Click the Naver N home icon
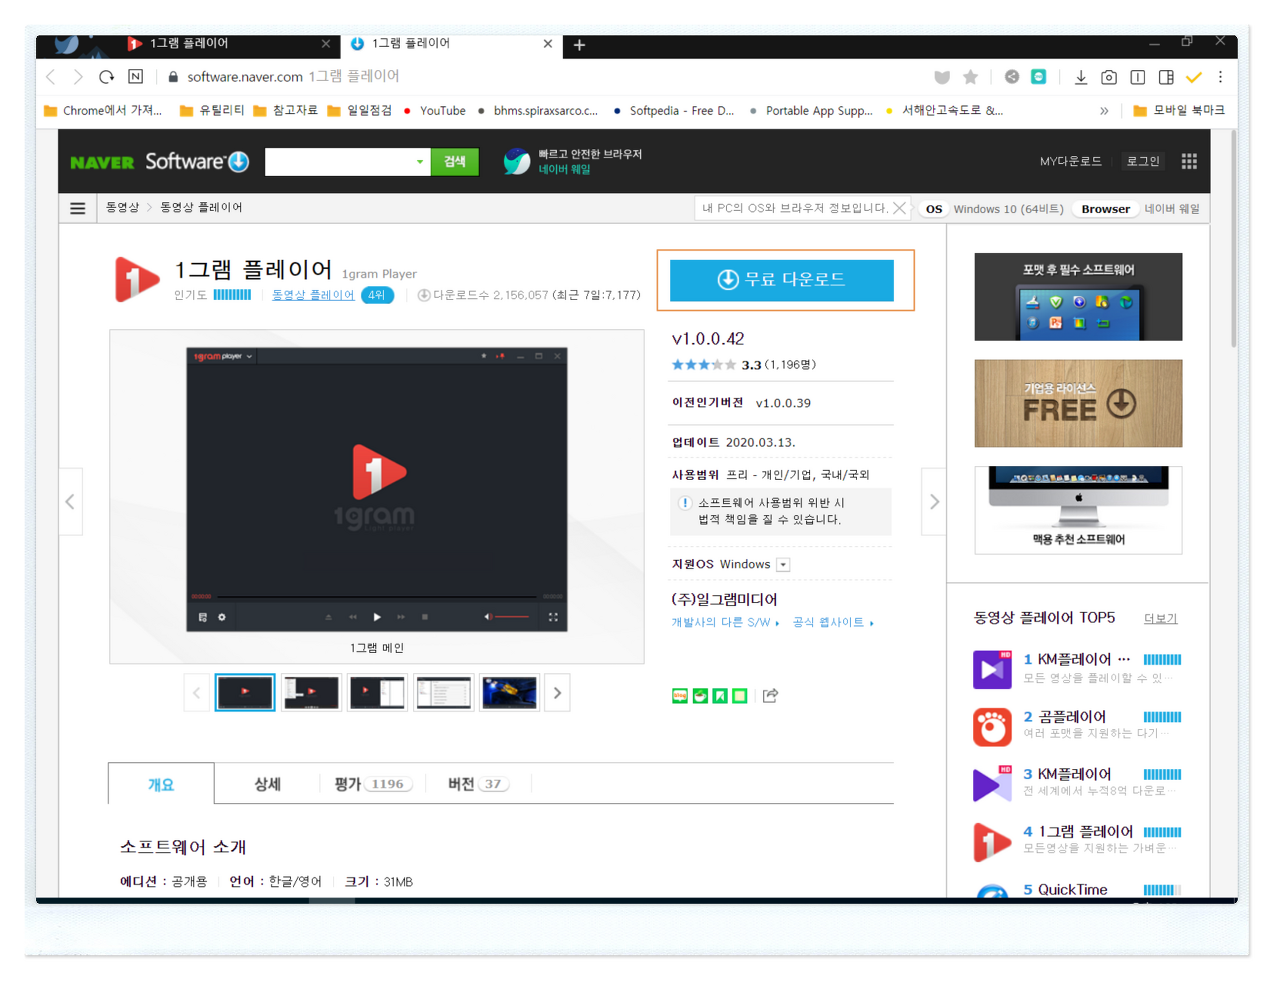Viewport: 1280px width, 986px height. point(136,77)
